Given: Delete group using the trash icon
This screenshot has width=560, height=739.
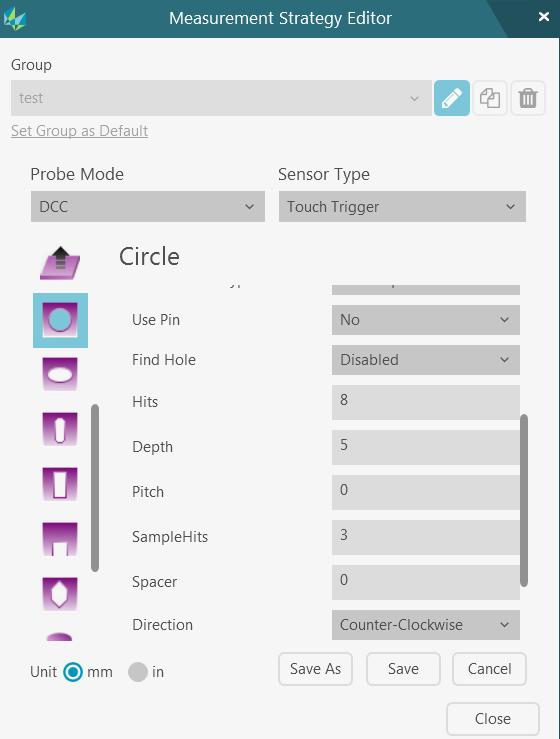Looking at the screenshot, I should [528, 98].
